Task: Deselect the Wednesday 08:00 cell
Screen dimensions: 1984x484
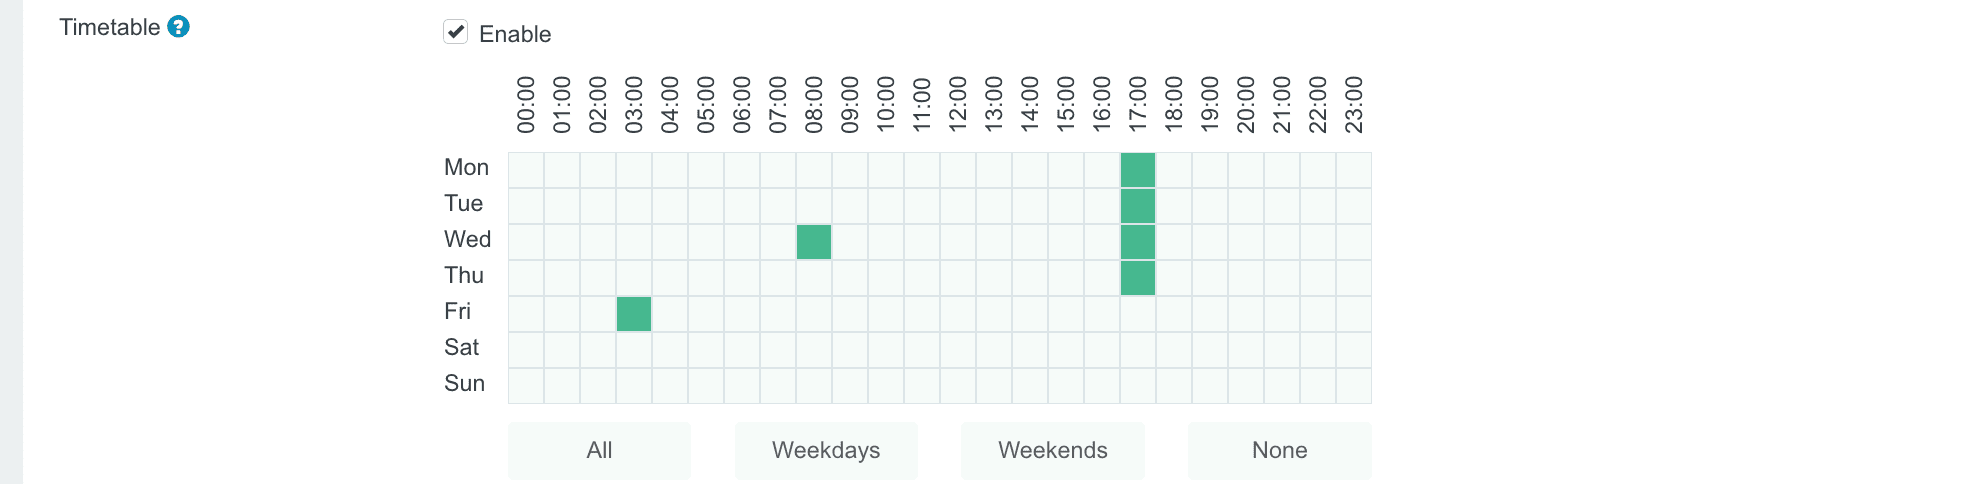Action: click(814, 242)
